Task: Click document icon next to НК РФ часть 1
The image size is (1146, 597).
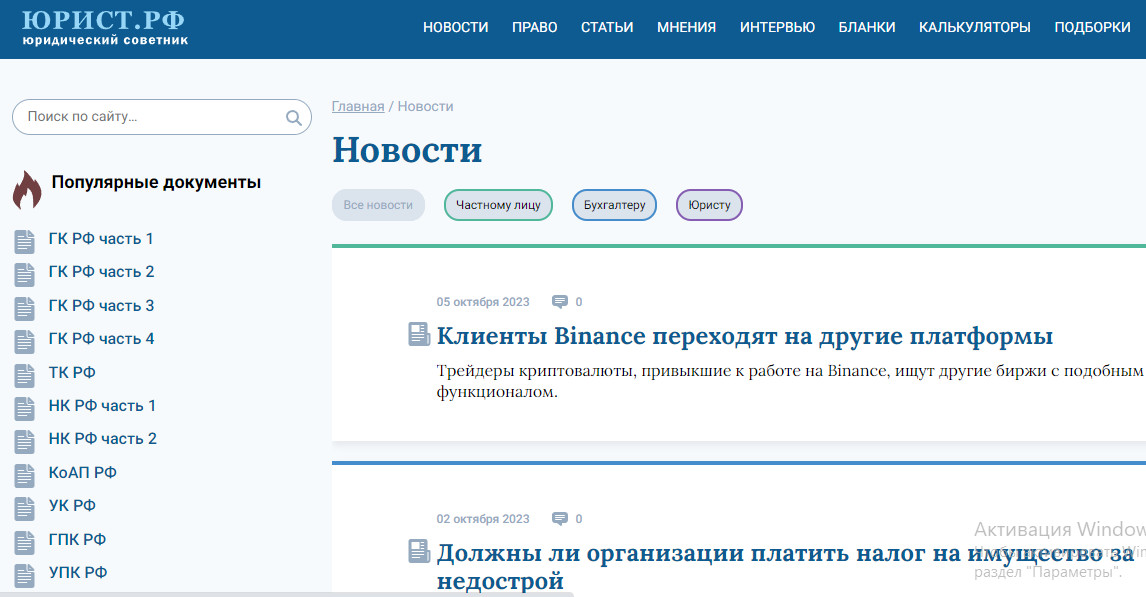Action: click(25, 408)
